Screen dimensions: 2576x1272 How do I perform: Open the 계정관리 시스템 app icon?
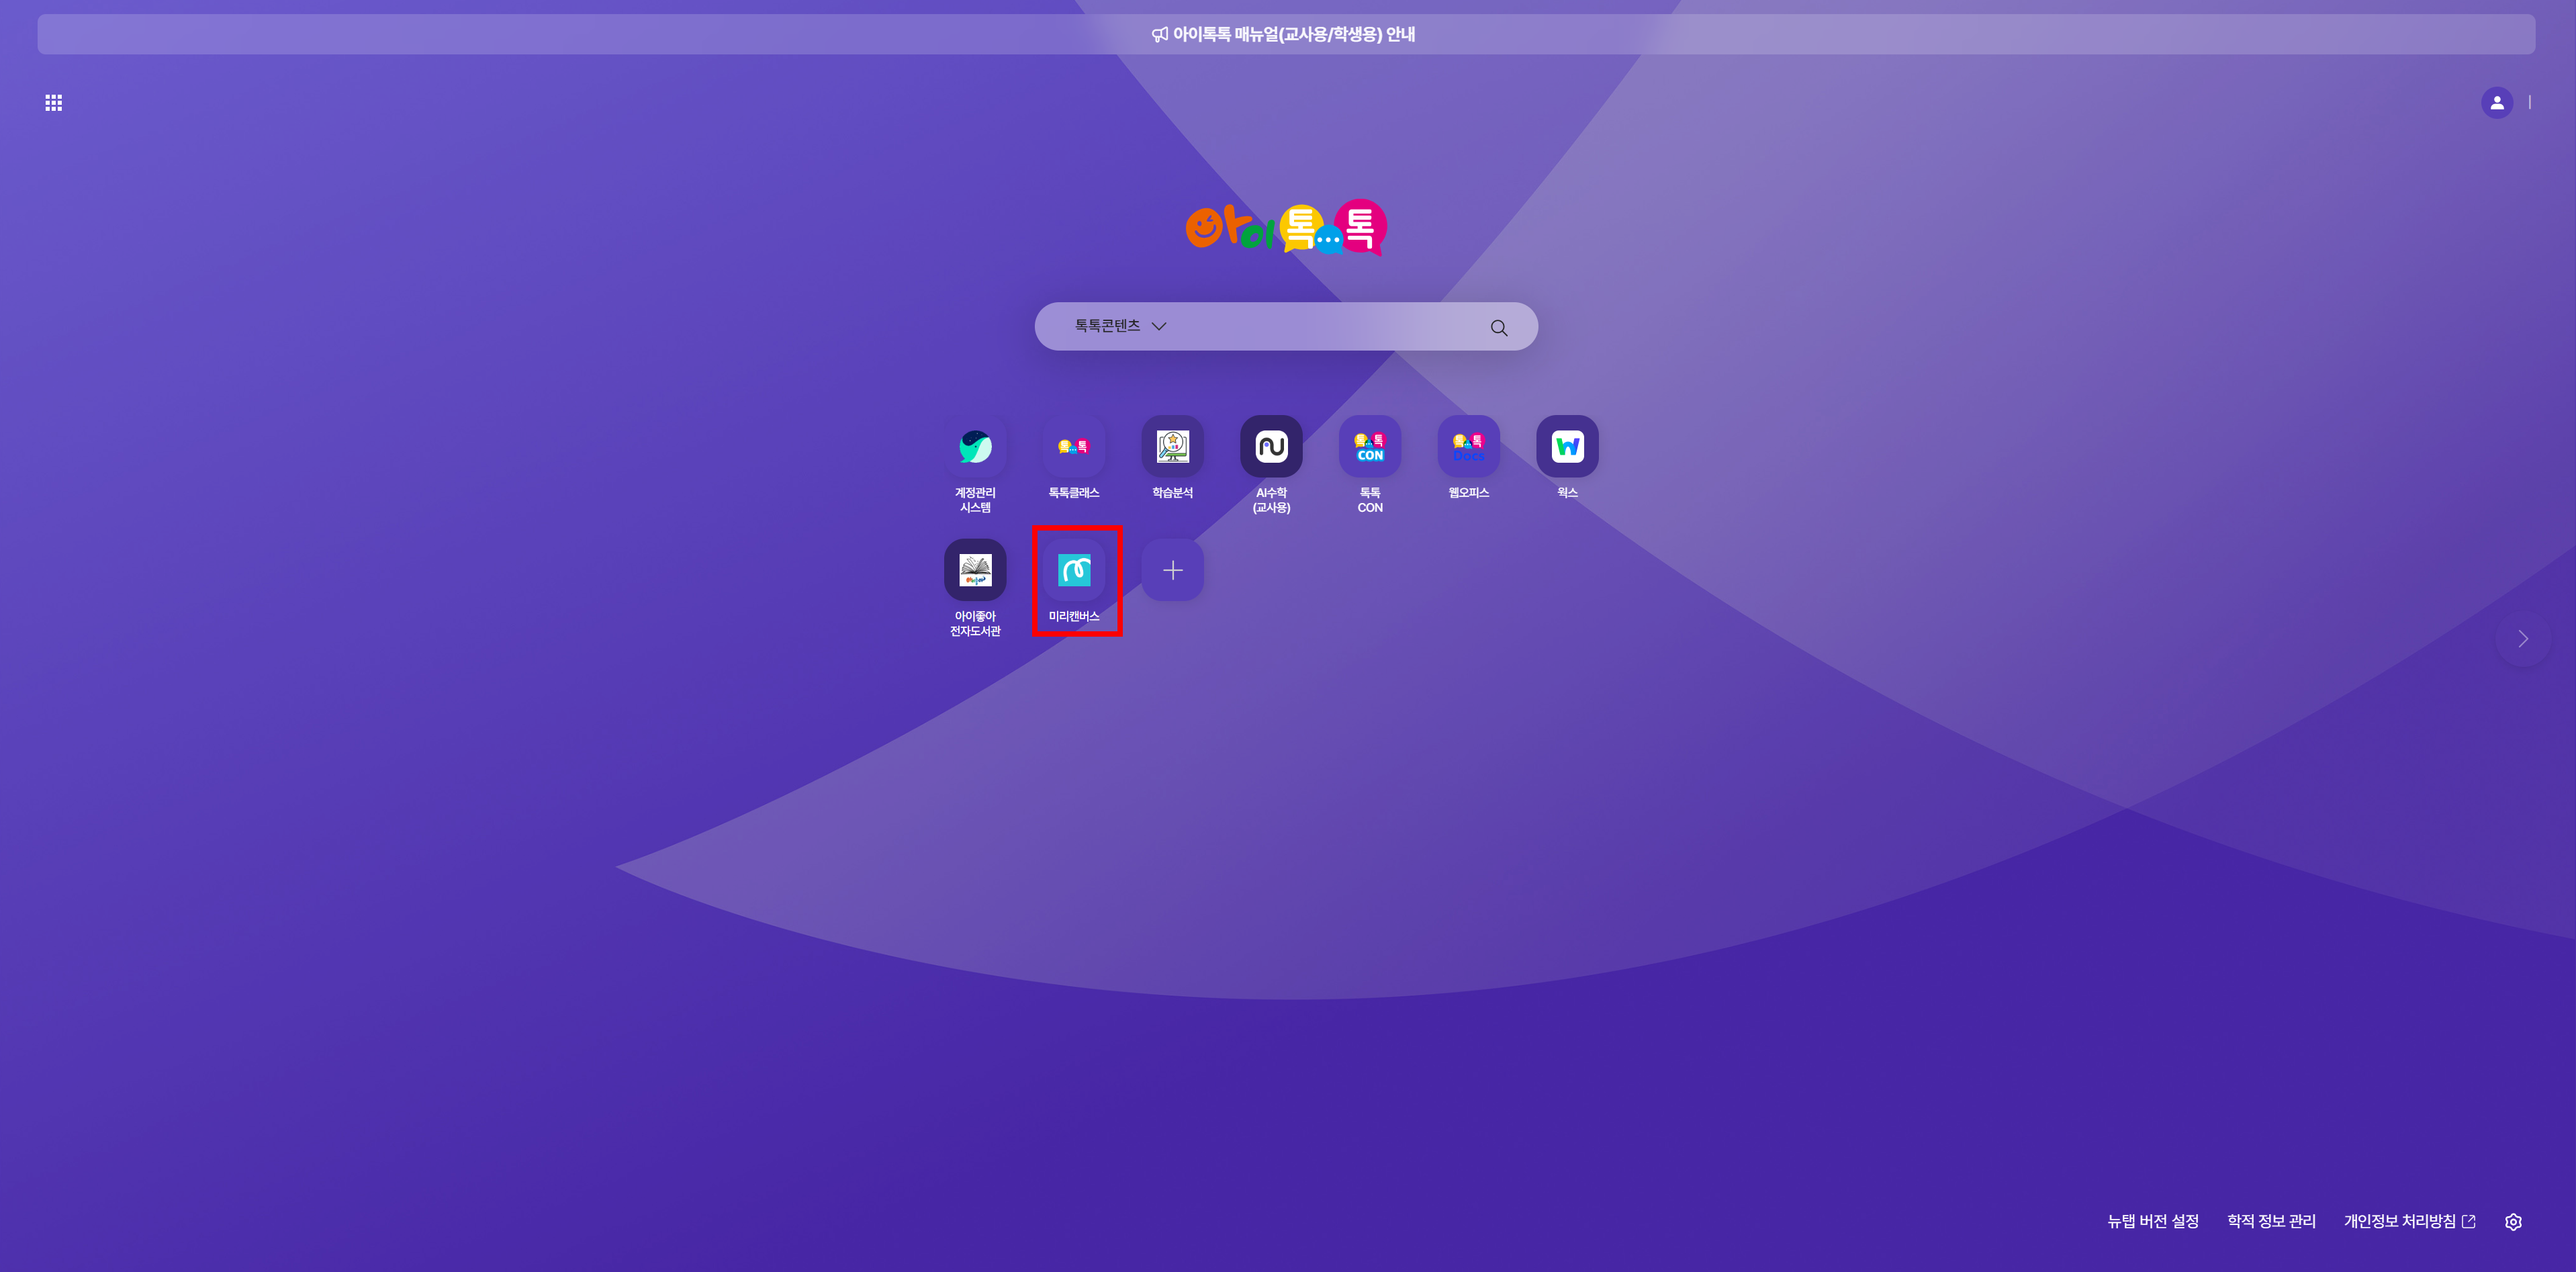(x=975, y=447)
